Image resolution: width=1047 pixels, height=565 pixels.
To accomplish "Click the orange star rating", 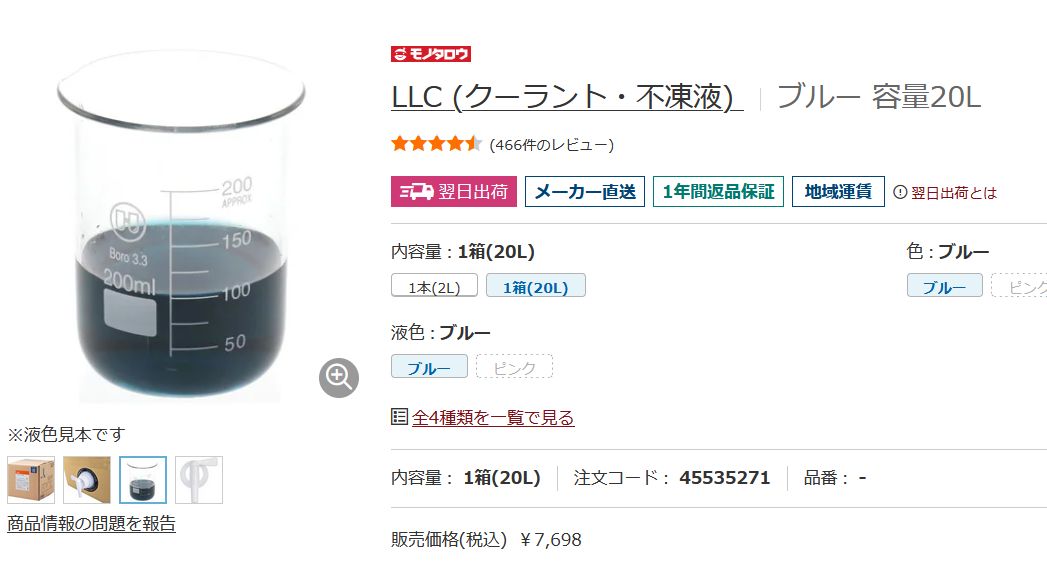I will click(436, 144).
